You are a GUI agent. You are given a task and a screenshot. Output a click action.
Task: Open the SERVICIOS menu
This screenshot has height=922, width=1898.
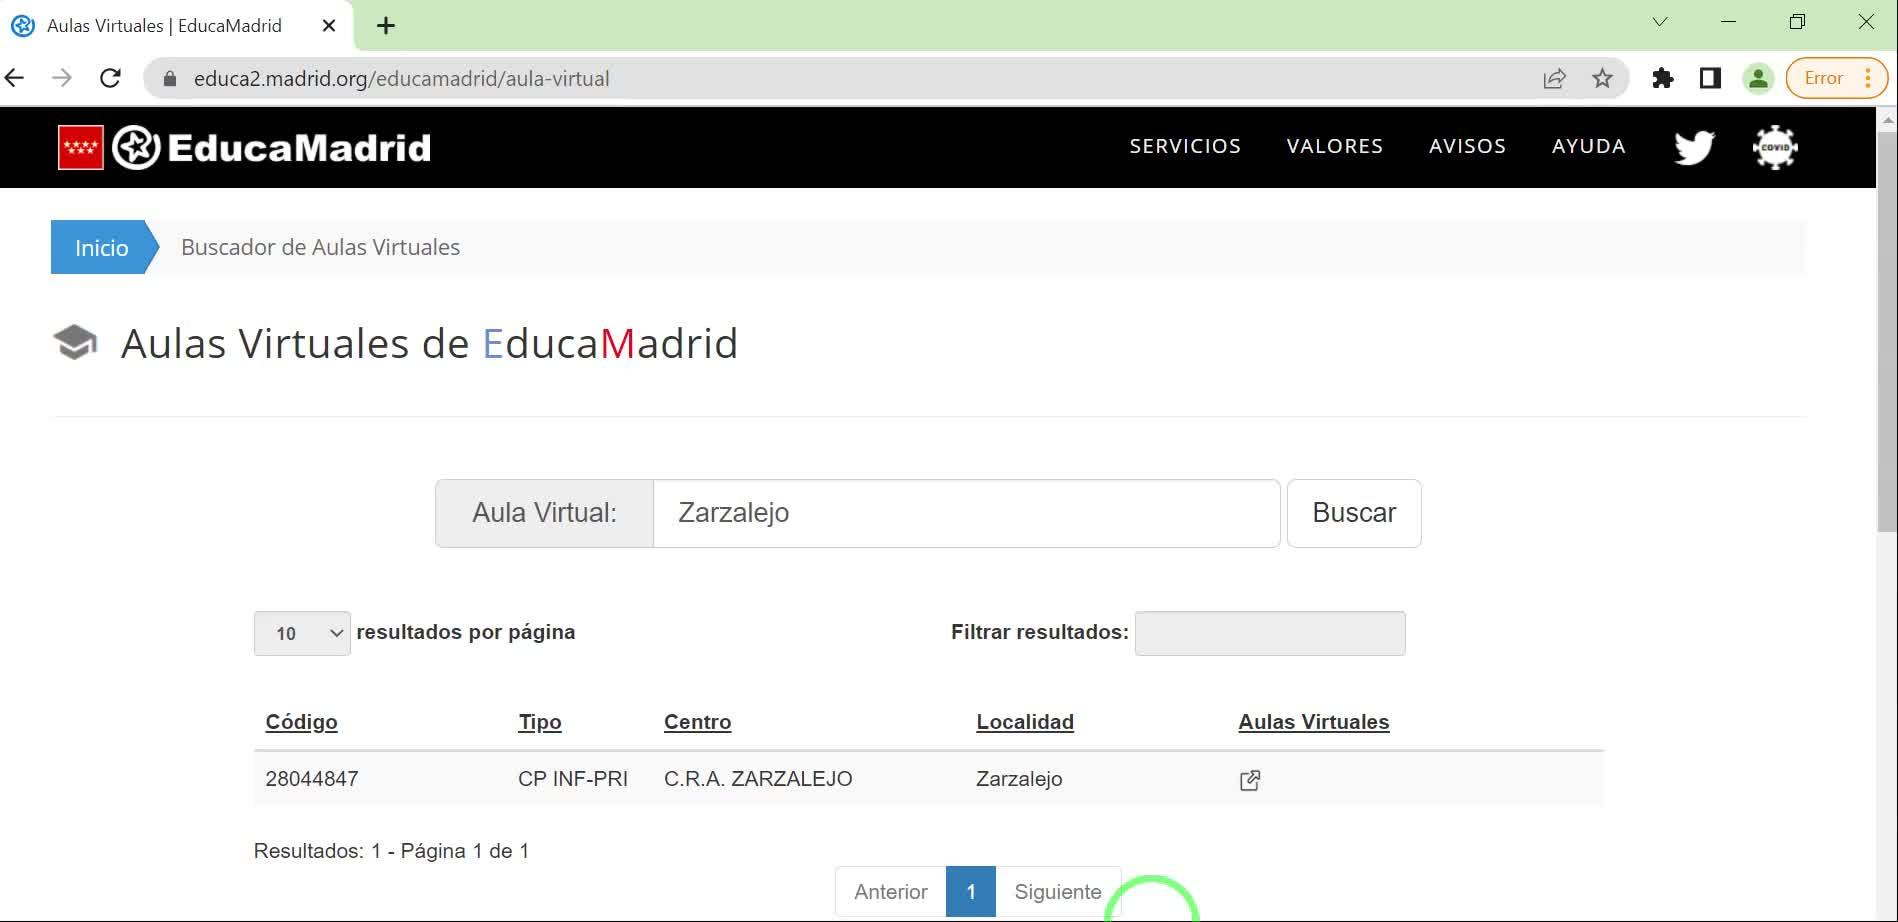pos(1185,146)
